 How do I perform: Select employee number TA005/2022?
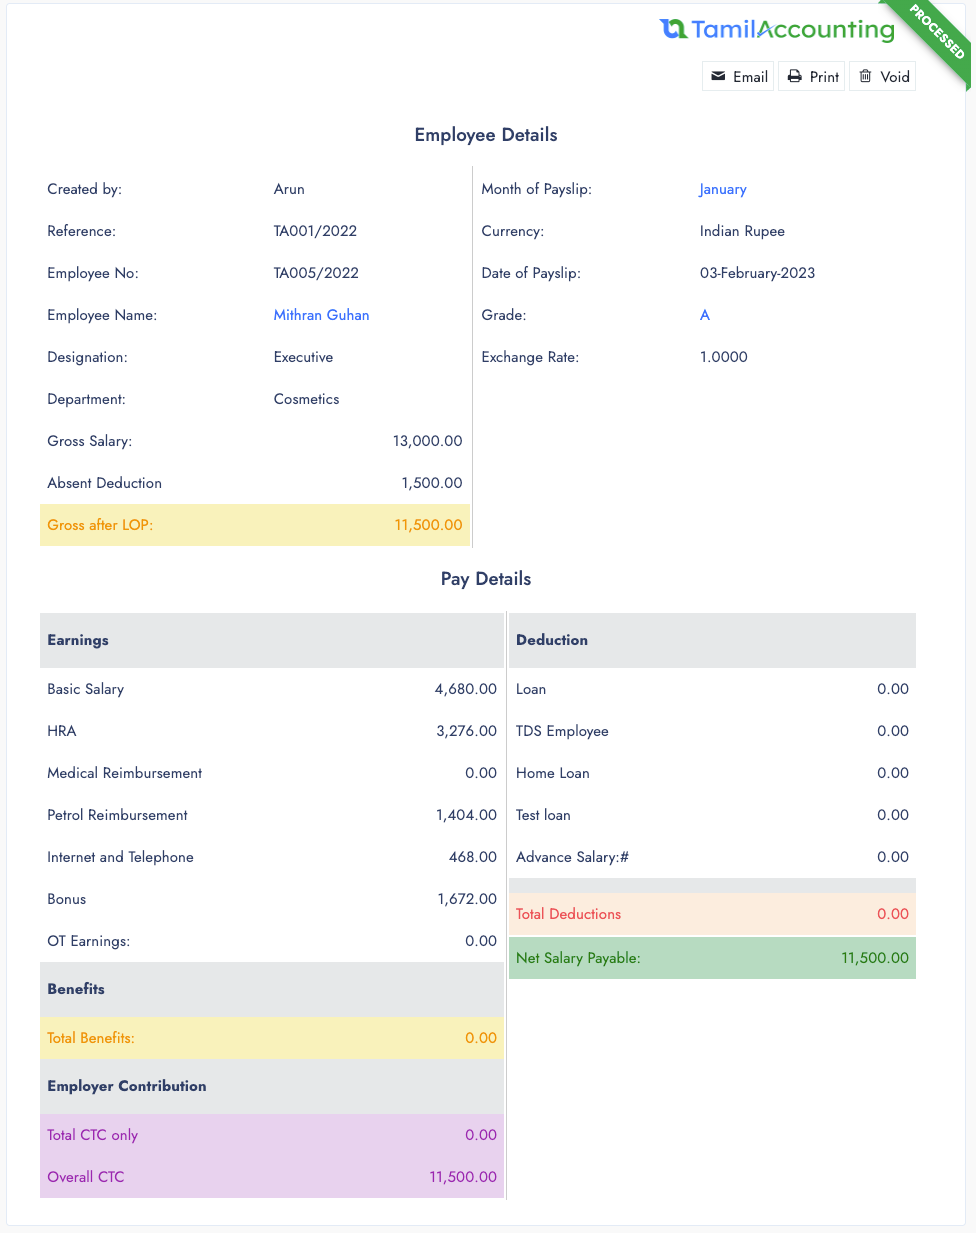(x=316, y=273)
